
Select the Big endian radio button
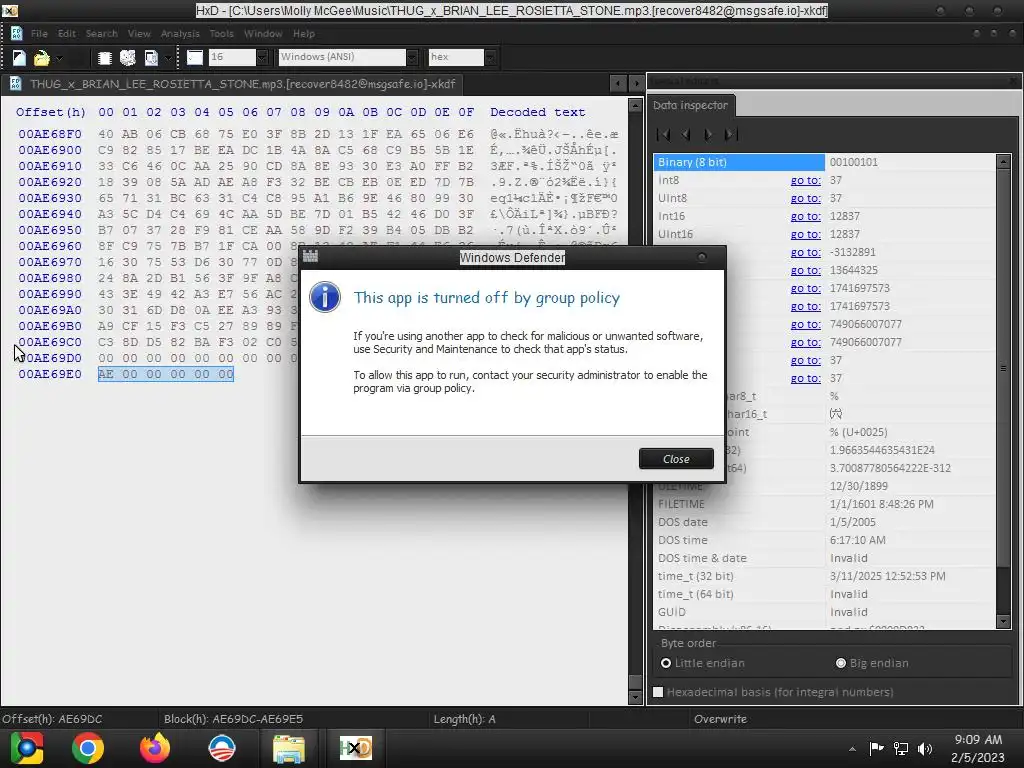pyautogui.click(x=841, y=663)
